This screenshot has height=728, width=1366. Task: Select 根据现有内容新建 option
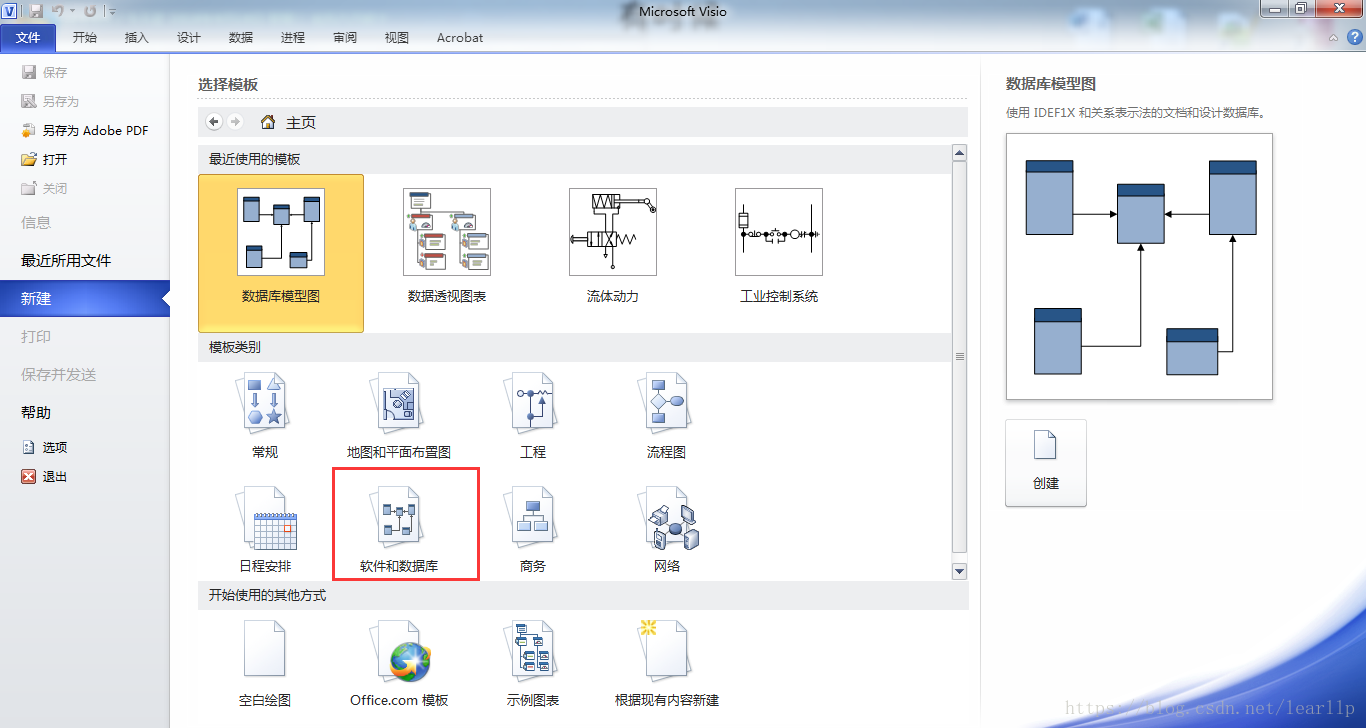tap(667, 664)
